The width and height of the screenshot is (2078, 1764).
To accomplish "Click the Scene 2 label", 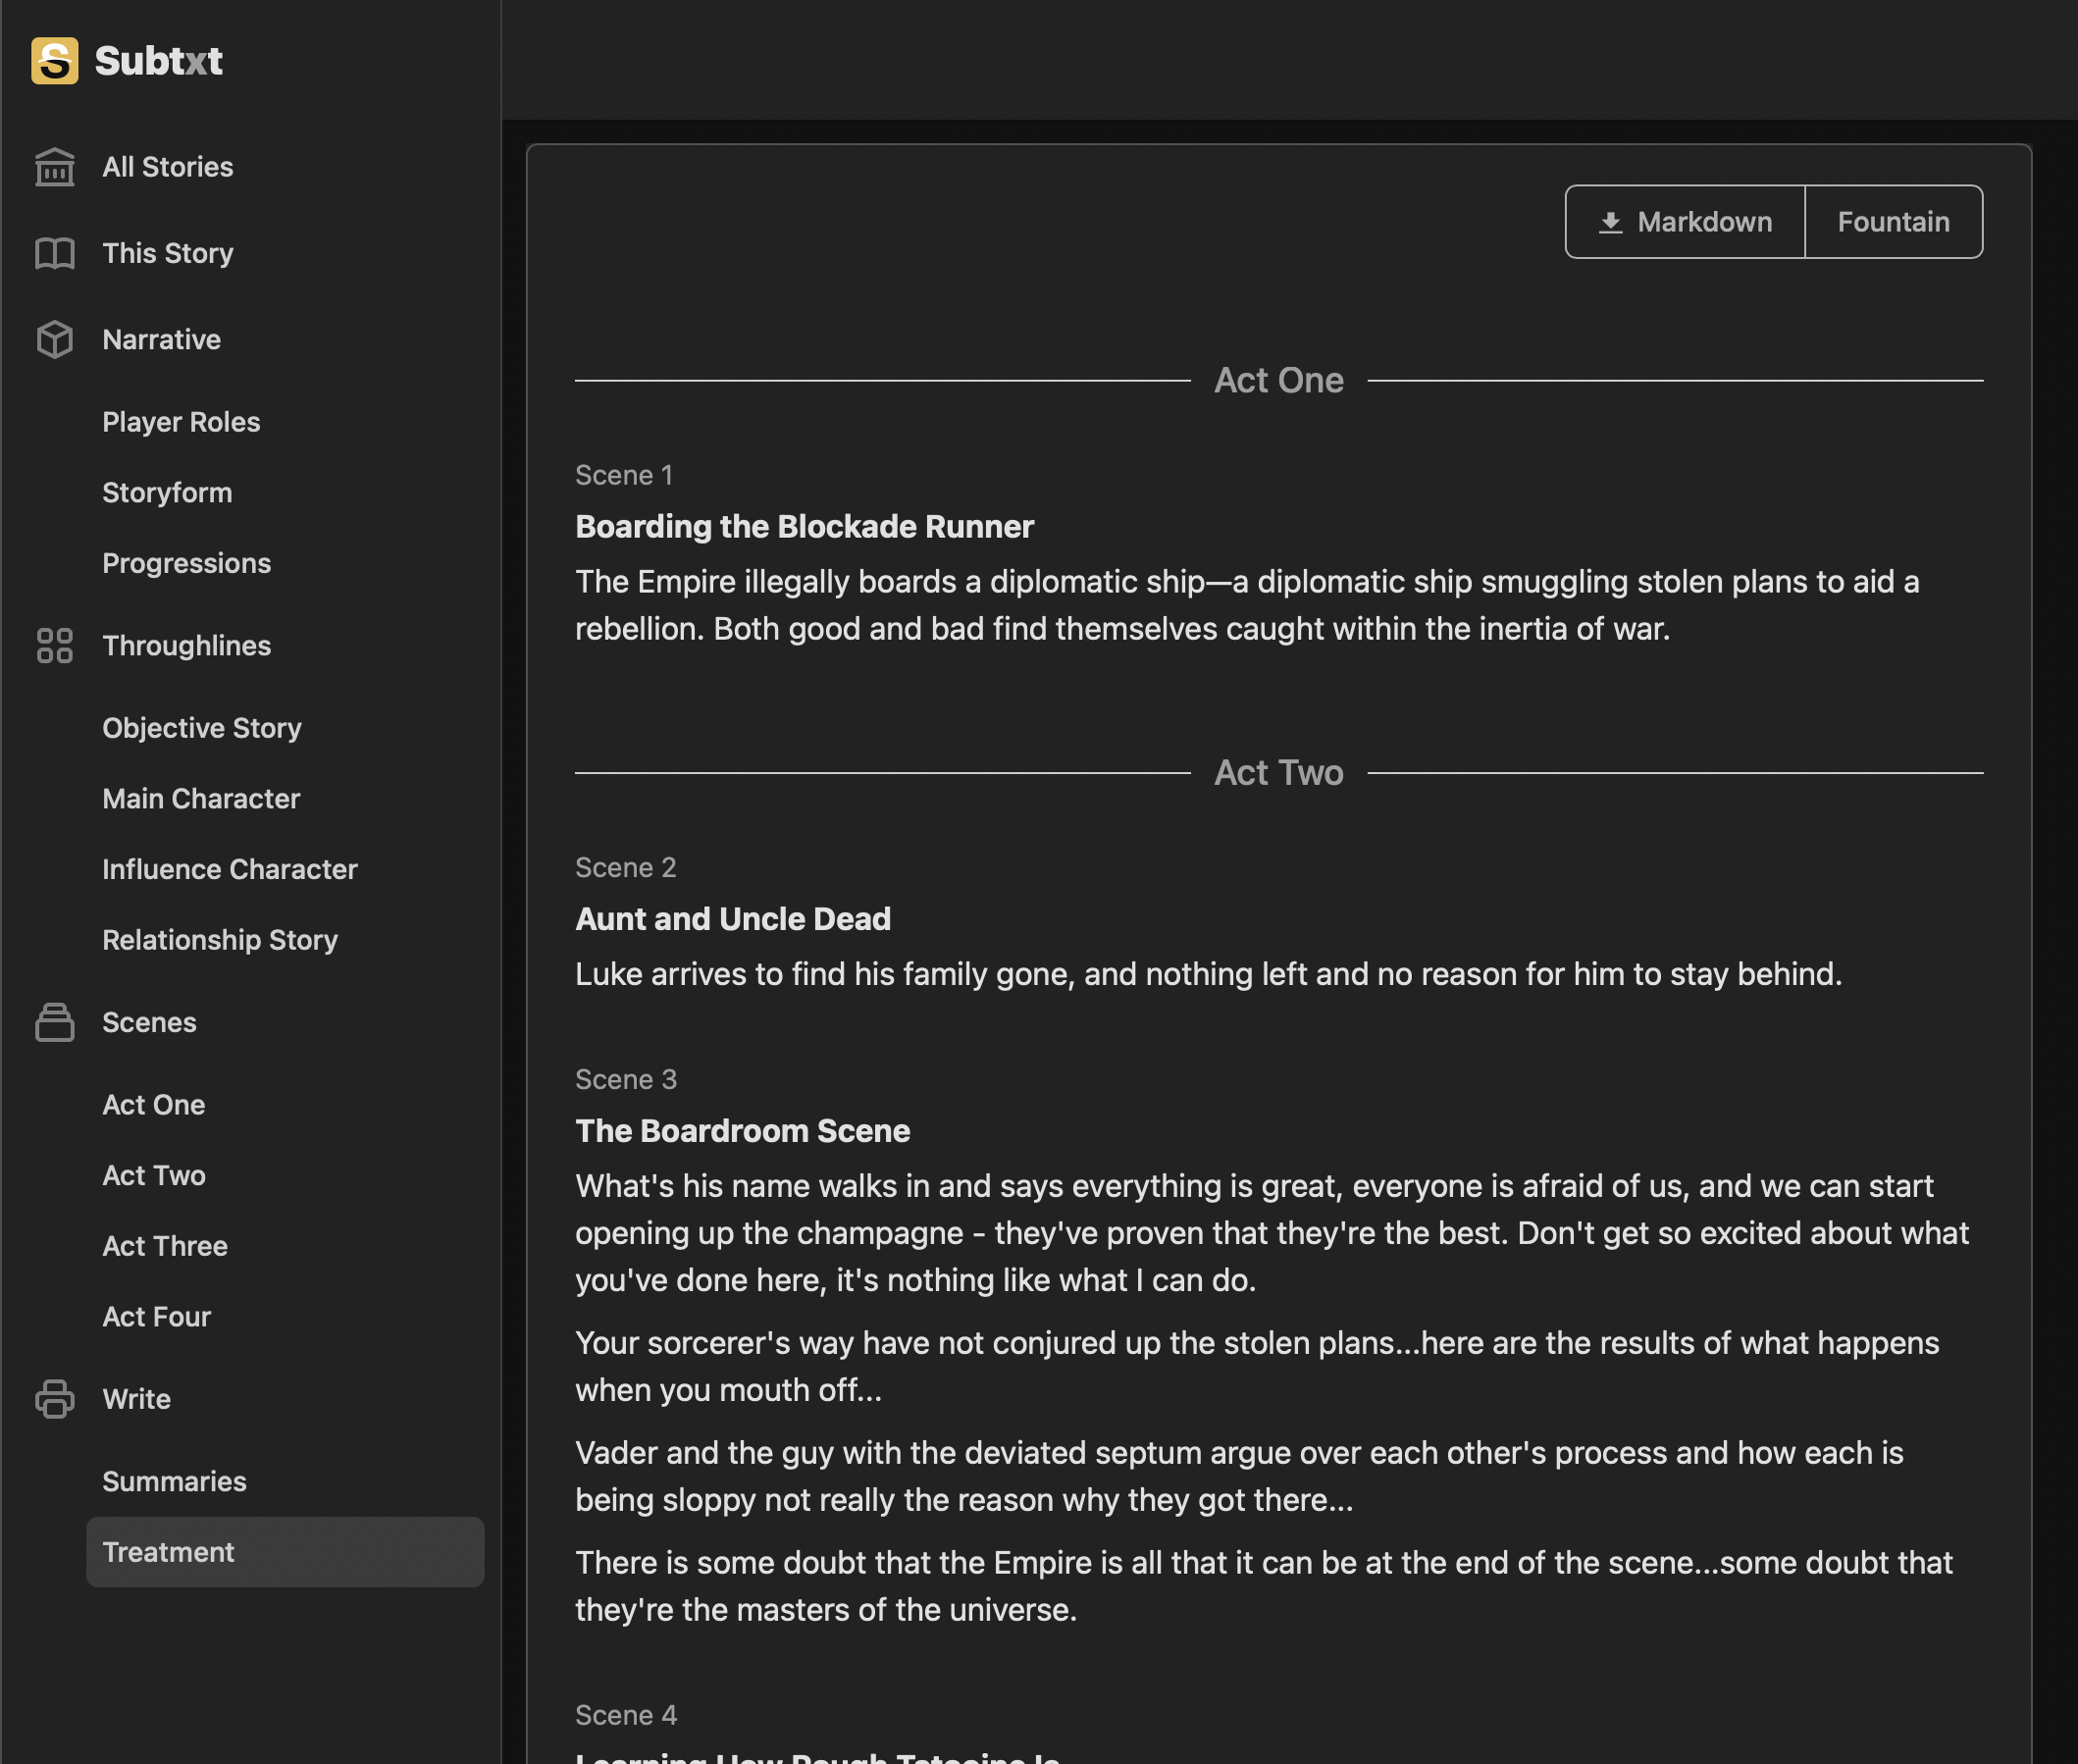I will (625, 868).
